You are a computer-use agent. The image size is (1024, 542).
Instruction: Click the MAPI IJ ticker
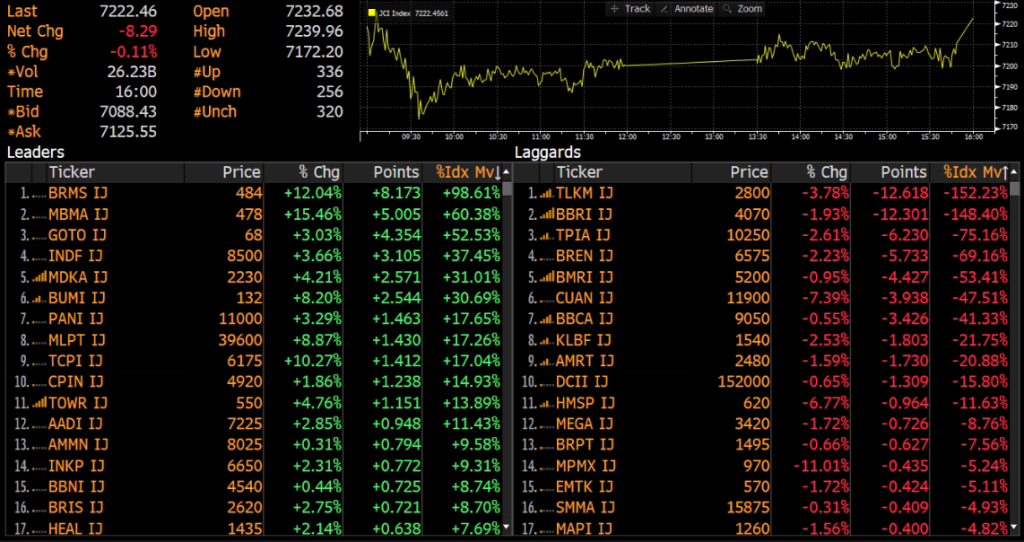pyautogui.click(x=584, y=529)
